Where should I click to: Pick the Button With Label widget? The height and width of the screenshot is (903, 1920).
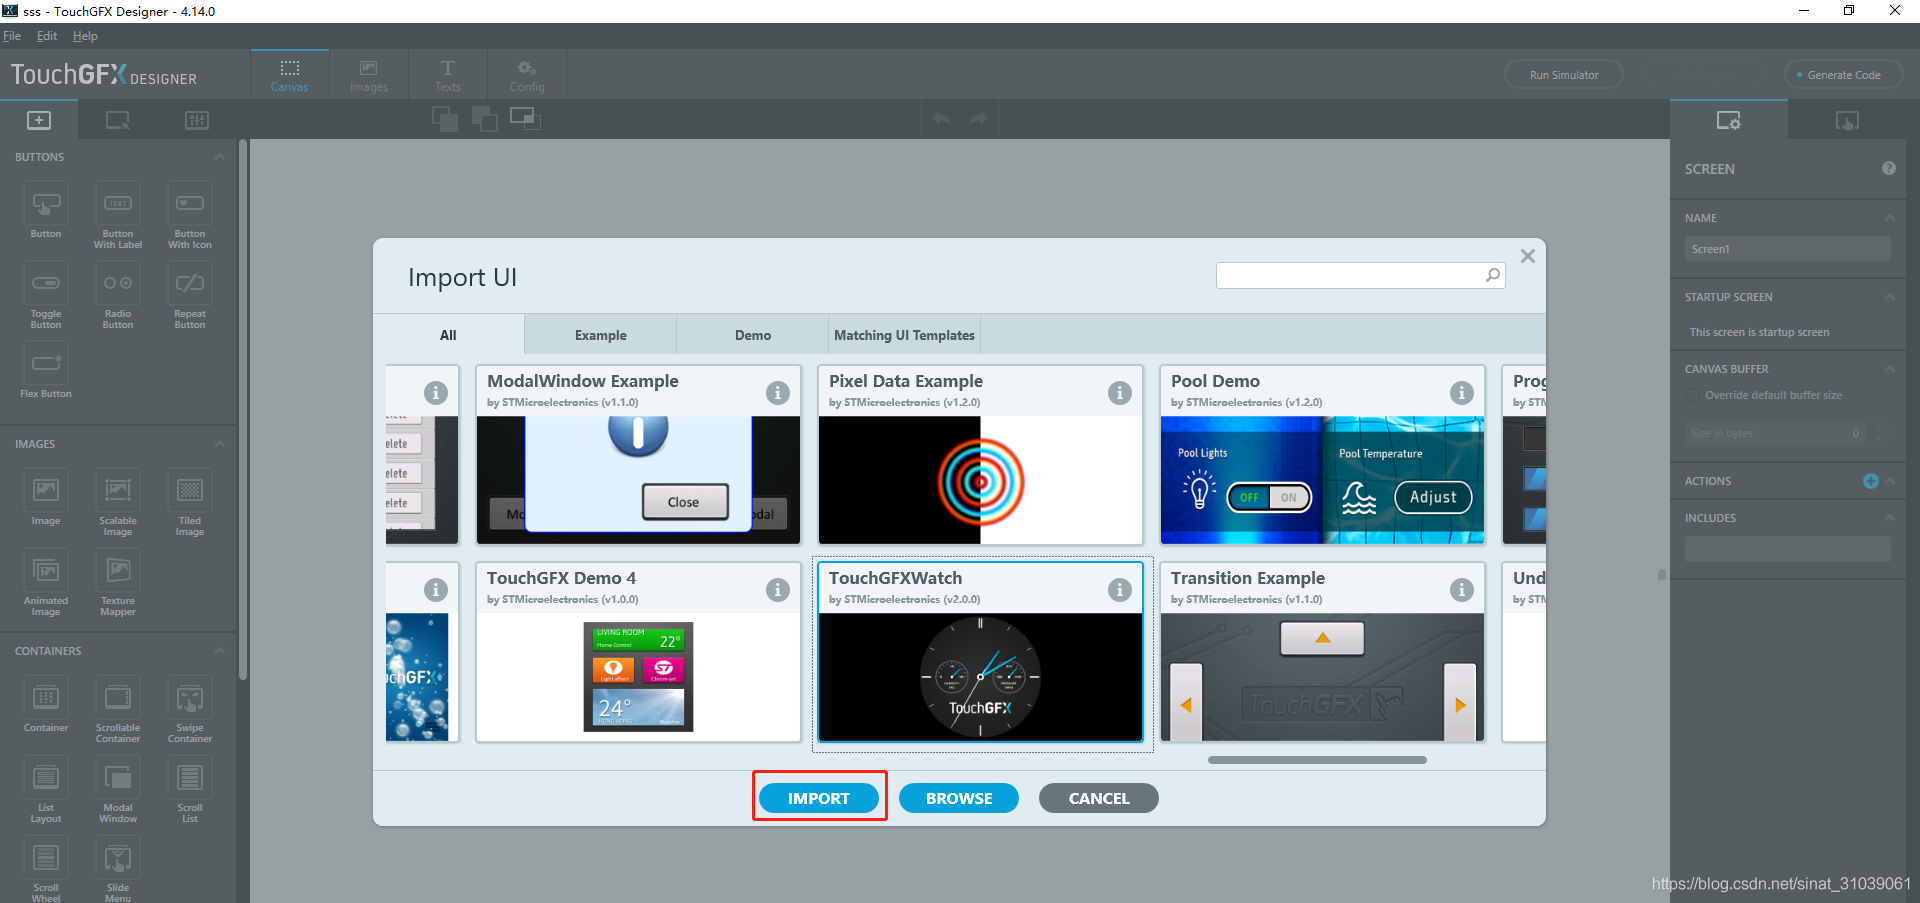tap(118, 204)
